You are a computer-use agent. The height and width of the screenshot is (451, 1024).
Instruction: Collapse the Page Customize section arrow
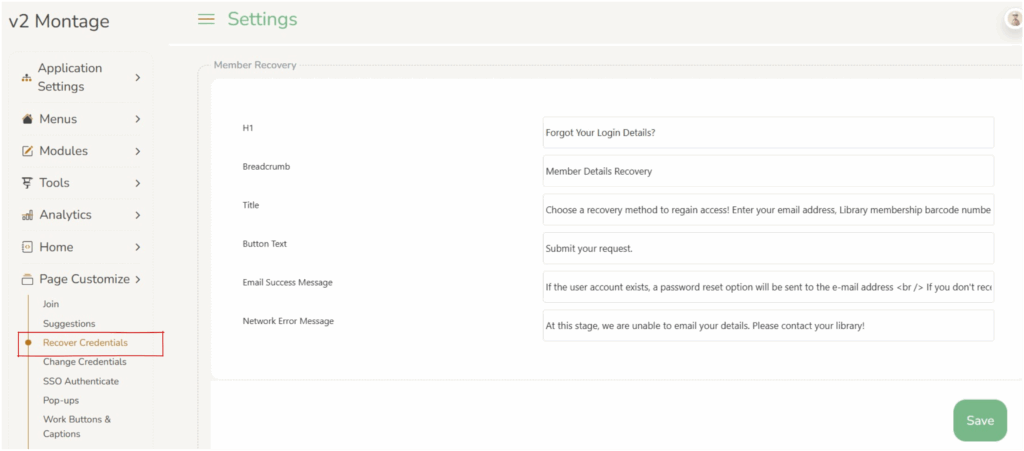pos(138,279)
